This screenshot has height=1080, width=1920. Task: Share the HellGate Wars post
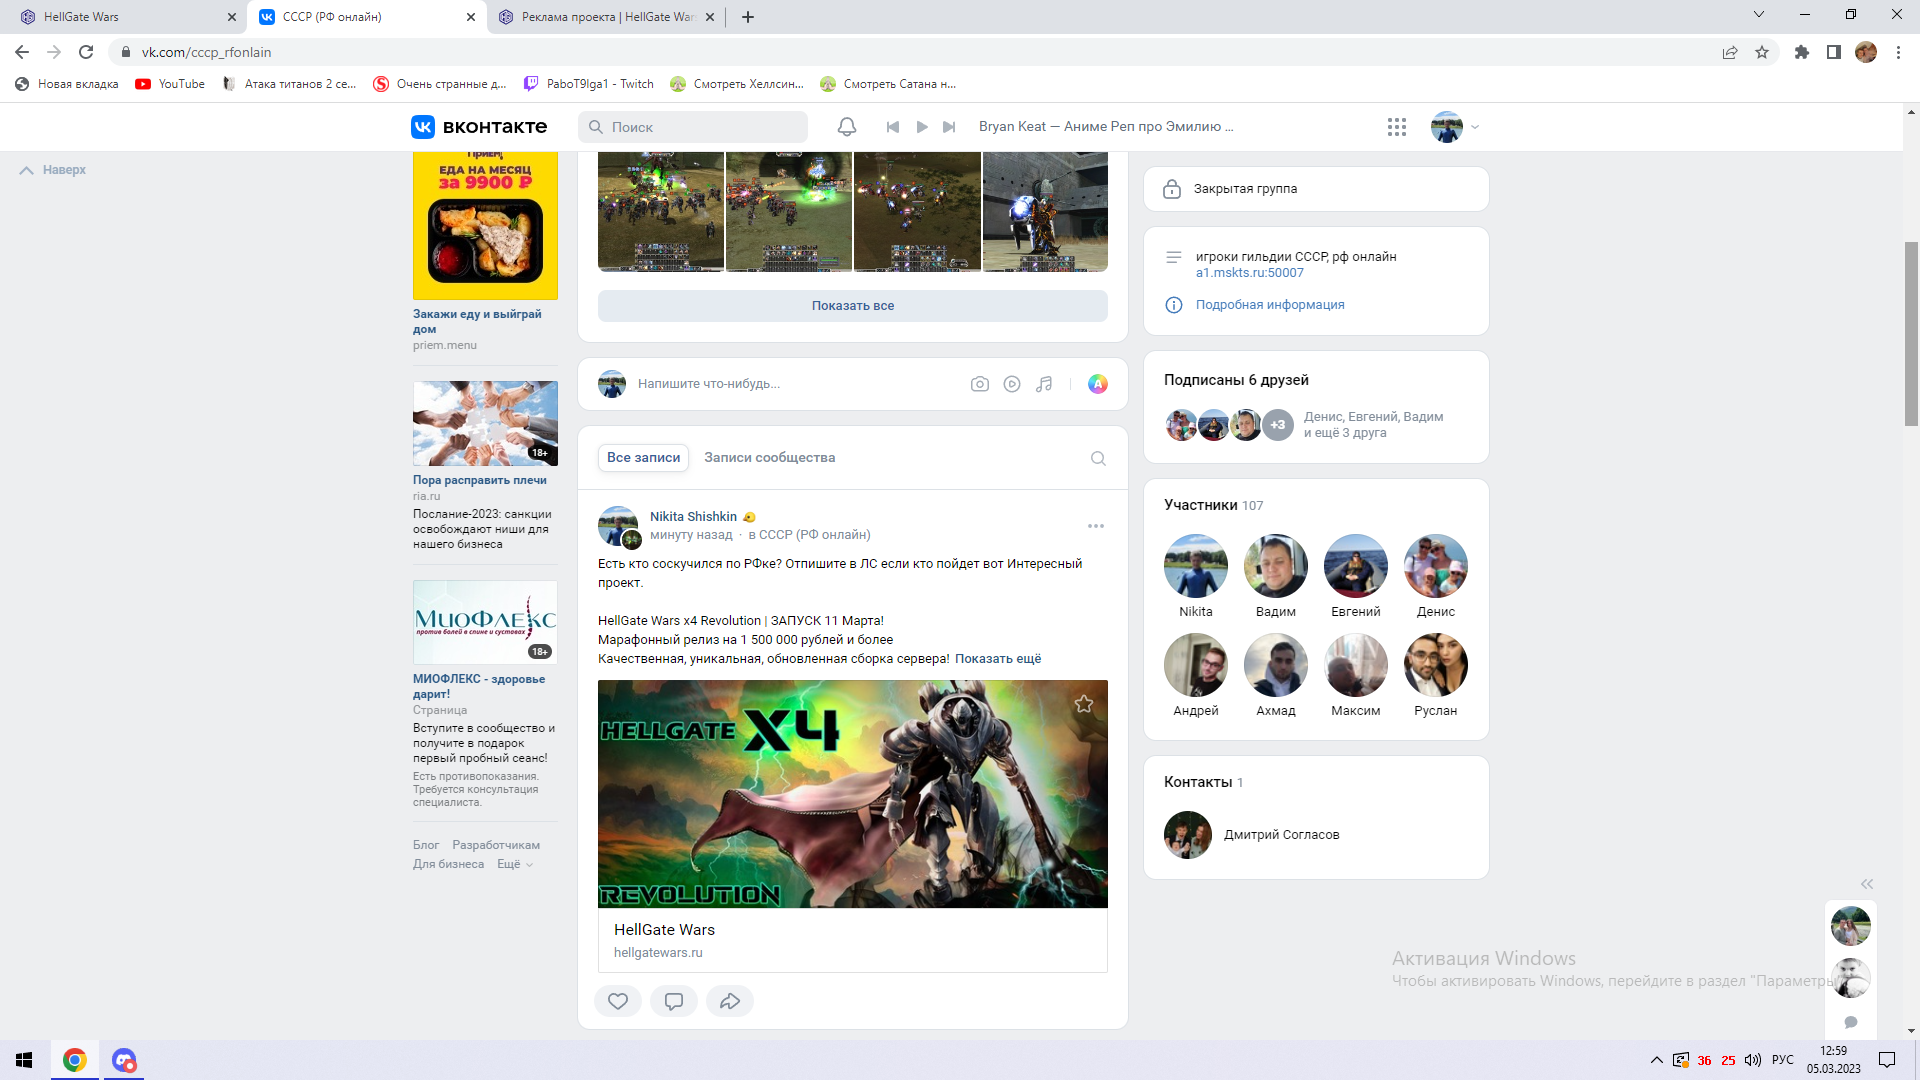[730, 1001]
